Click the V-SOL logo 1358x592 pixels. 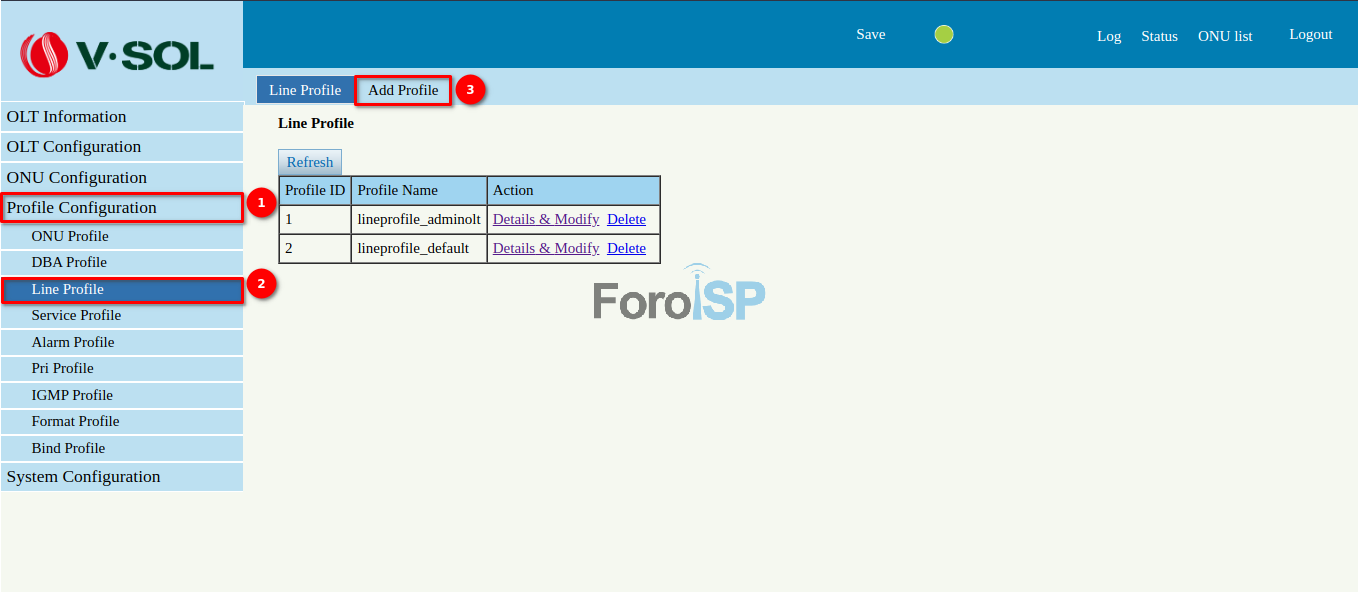click(x=118, y=52)
